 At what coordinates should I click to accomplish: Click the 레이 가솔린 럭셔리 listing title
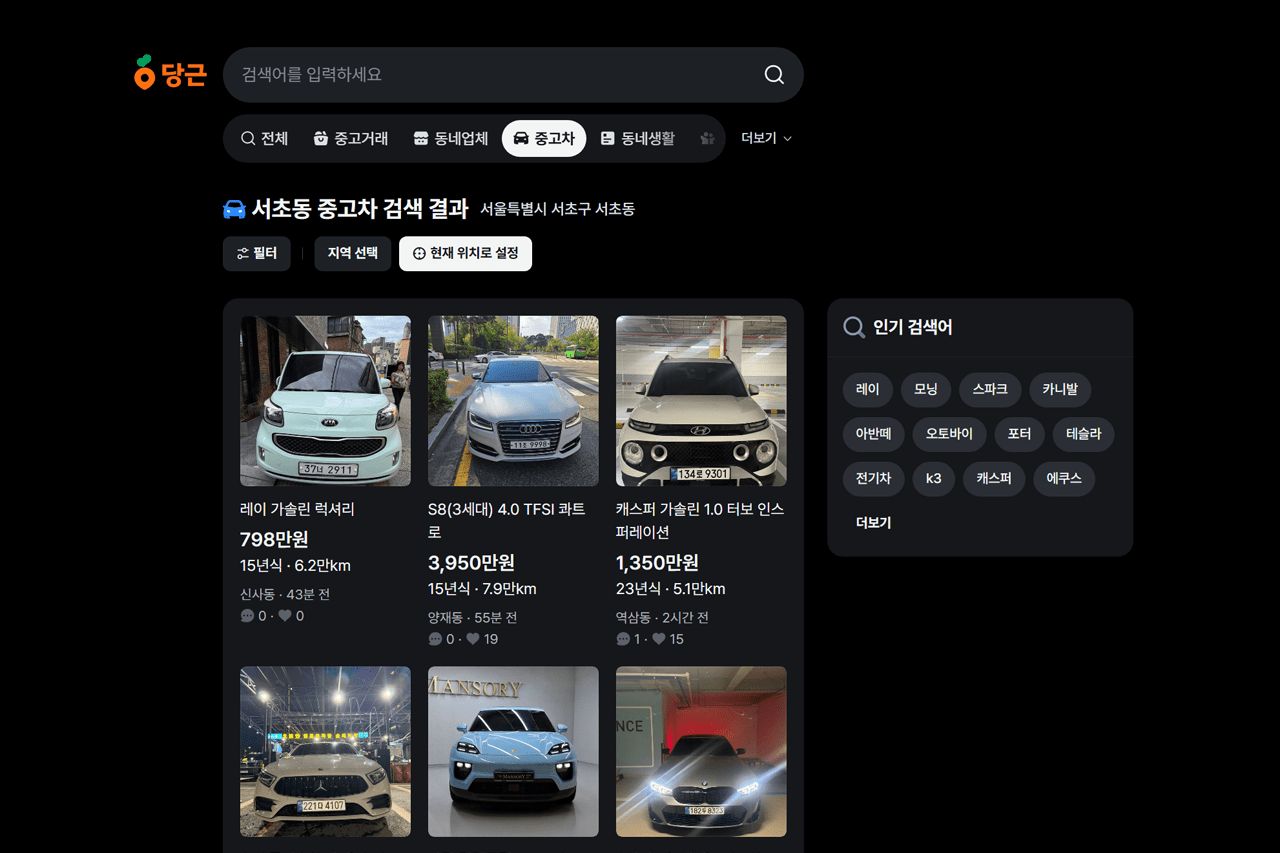tap(297, 509)
